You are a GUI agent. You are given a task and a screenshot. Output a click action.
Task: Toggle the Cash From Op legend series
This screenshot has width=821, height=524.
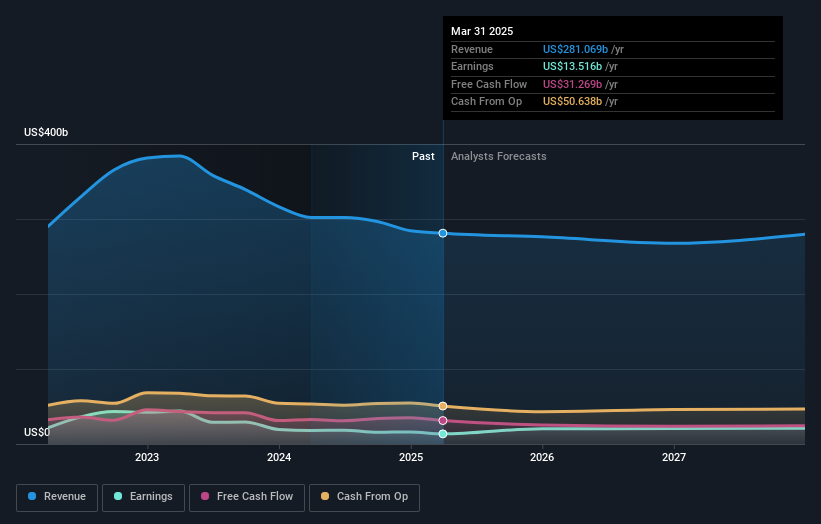[x=364, y=497]
